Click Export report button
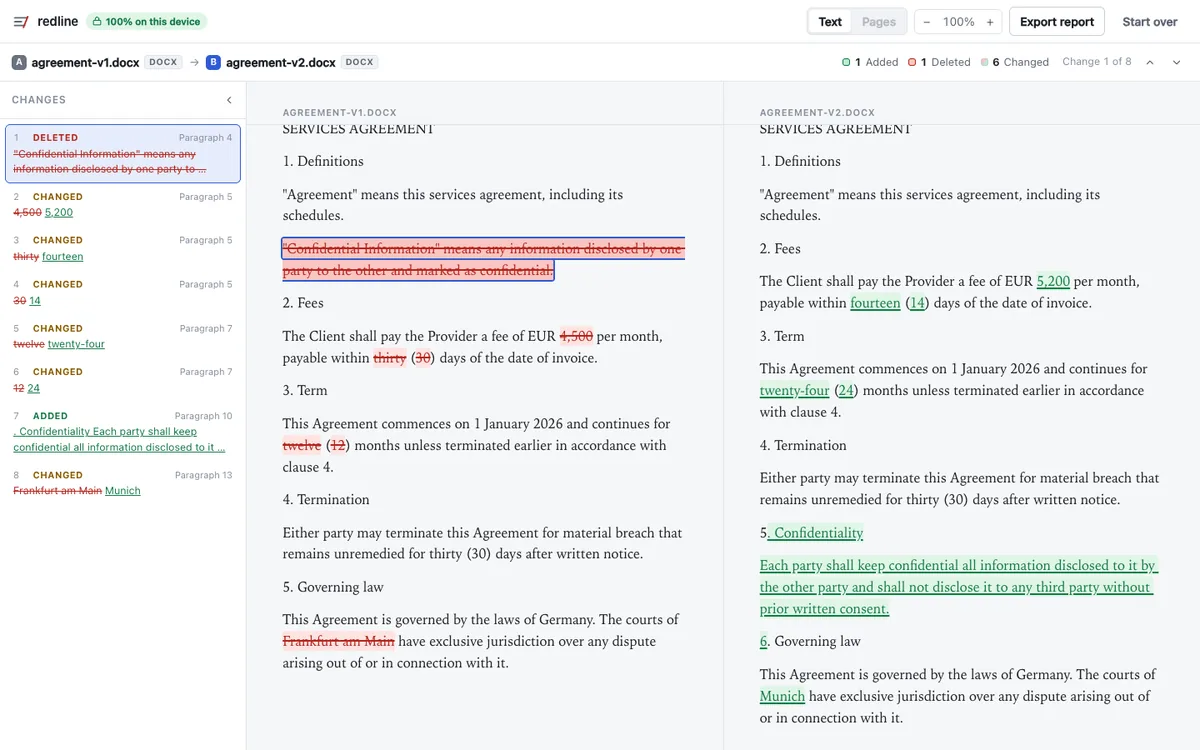 [1057, 21]
